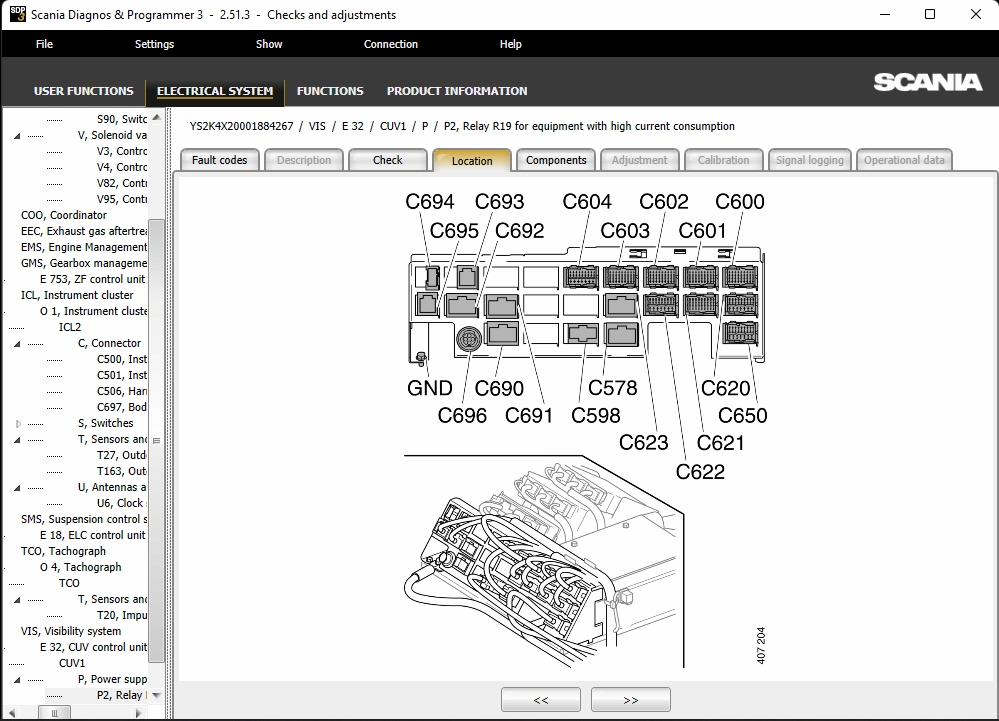Click the C696 round connector in diagram

(x=469, y=339)
